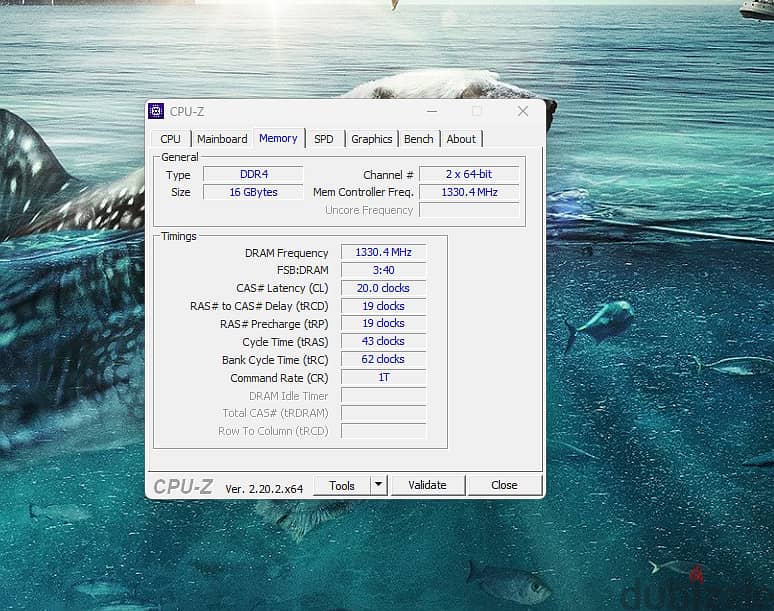Image resolution: width=774 pixels, height=611 pixels.
Task: Click the Bank Cycle Time (tRC) label
Action: coord(275,360)
